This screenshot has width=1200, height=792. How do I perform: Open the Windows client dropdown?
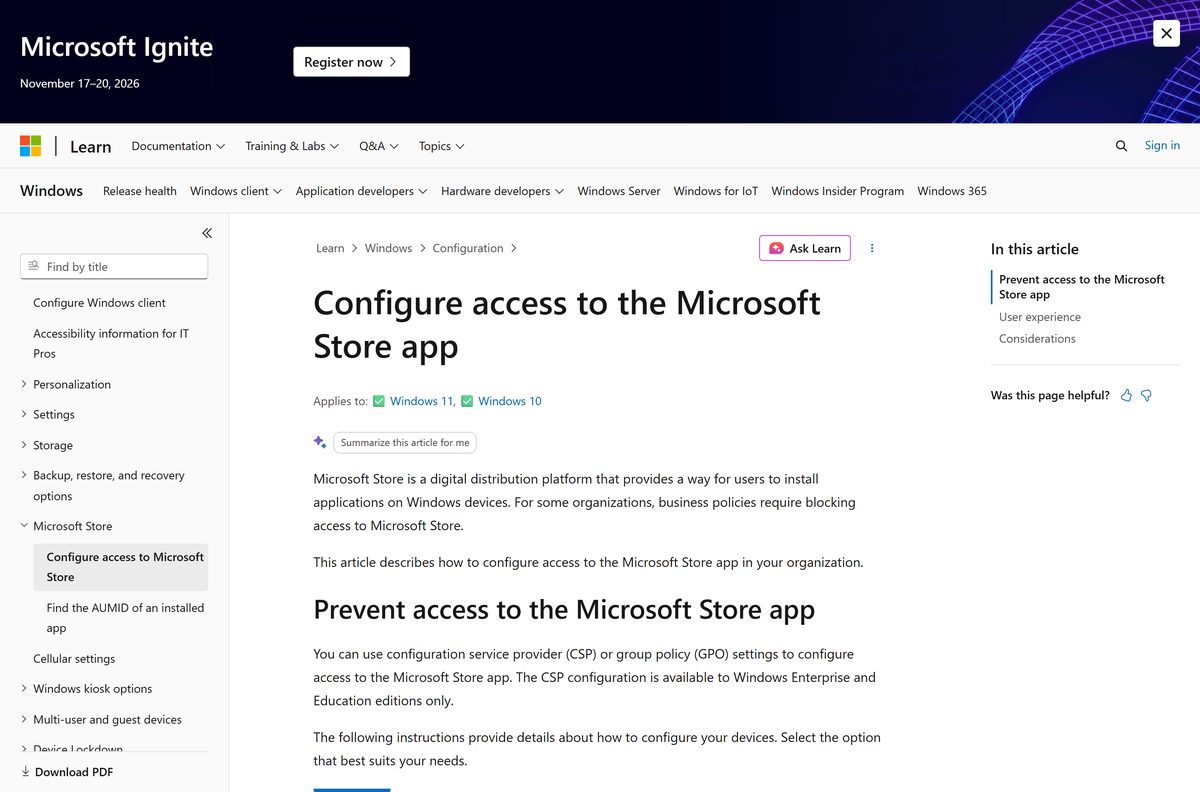pyautogui.click(x=236, y=191)
